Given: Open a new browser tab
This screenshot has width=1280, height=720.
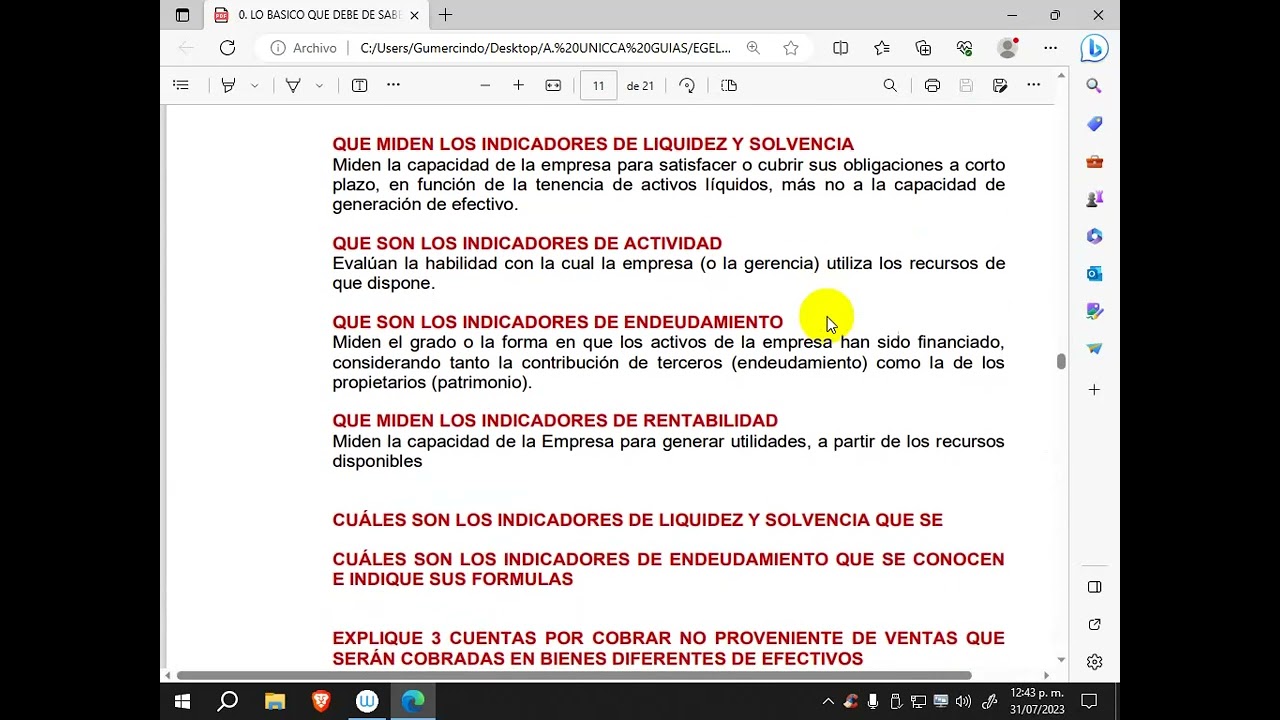Looking at the screenshot, I should tap(445, 15).
